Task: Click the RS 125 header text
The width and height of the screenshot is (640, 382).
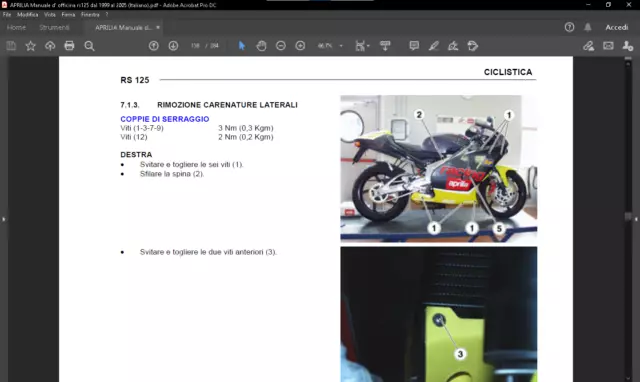Action: coord(135,80)
